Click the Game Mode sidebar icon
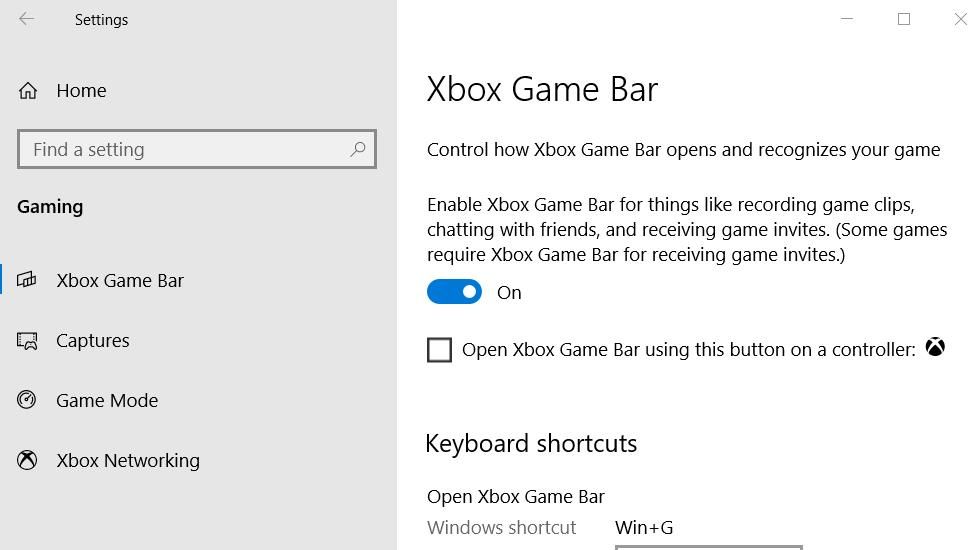Image resolution: width=977 pixels, height=550 pixels. [27, 400]
